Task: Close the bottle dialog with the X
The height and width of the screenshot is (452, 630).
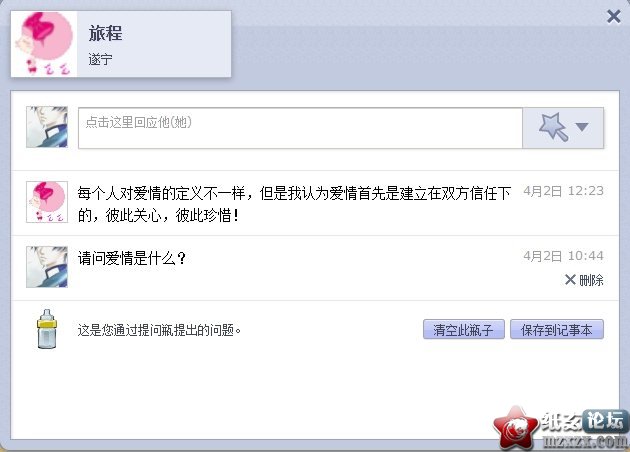Action: [x=614, y=17]
